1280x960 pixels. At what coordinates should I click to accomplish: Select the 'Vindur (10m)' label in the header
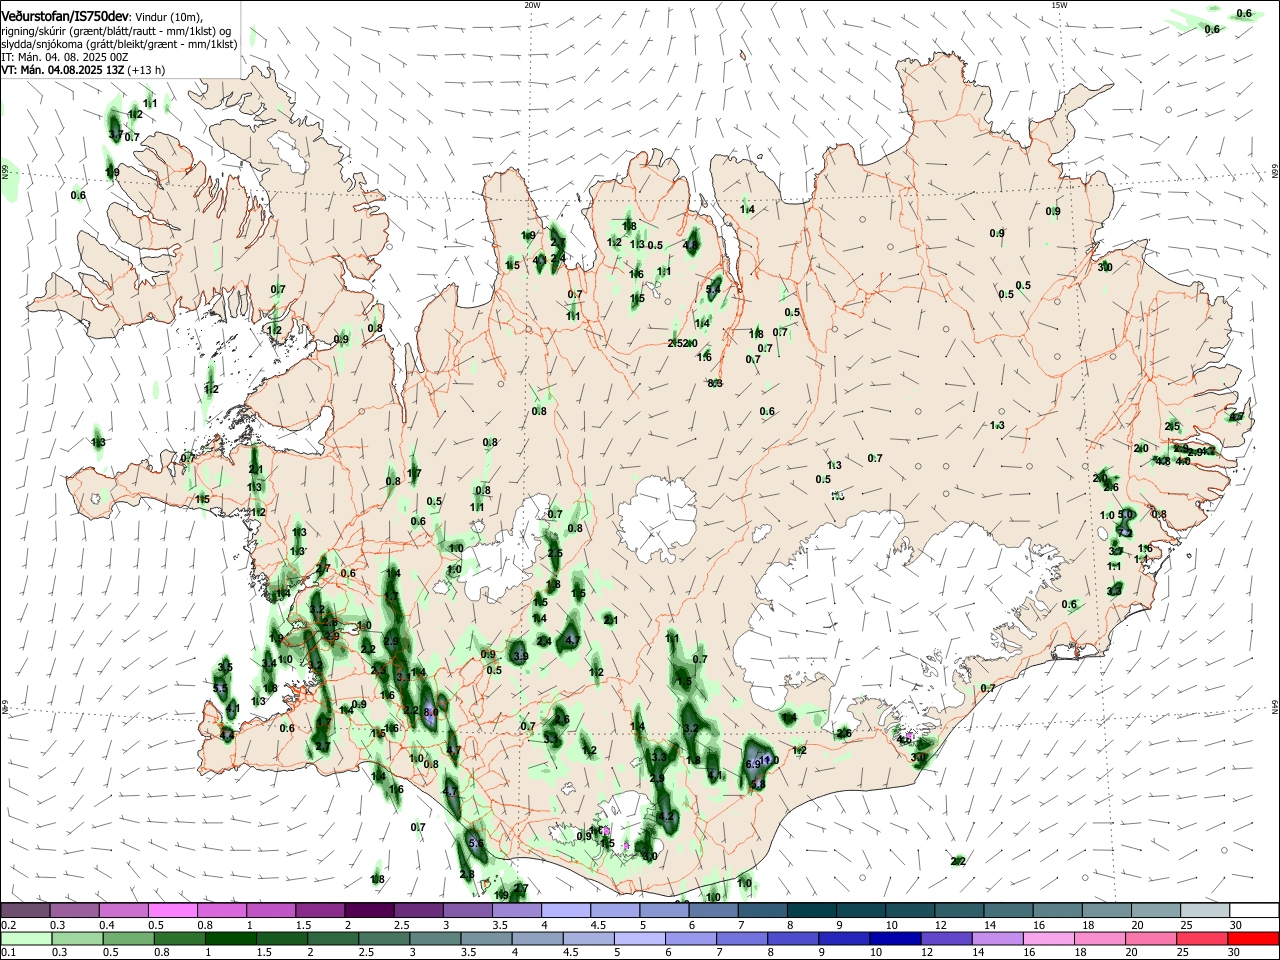point(169,17)
